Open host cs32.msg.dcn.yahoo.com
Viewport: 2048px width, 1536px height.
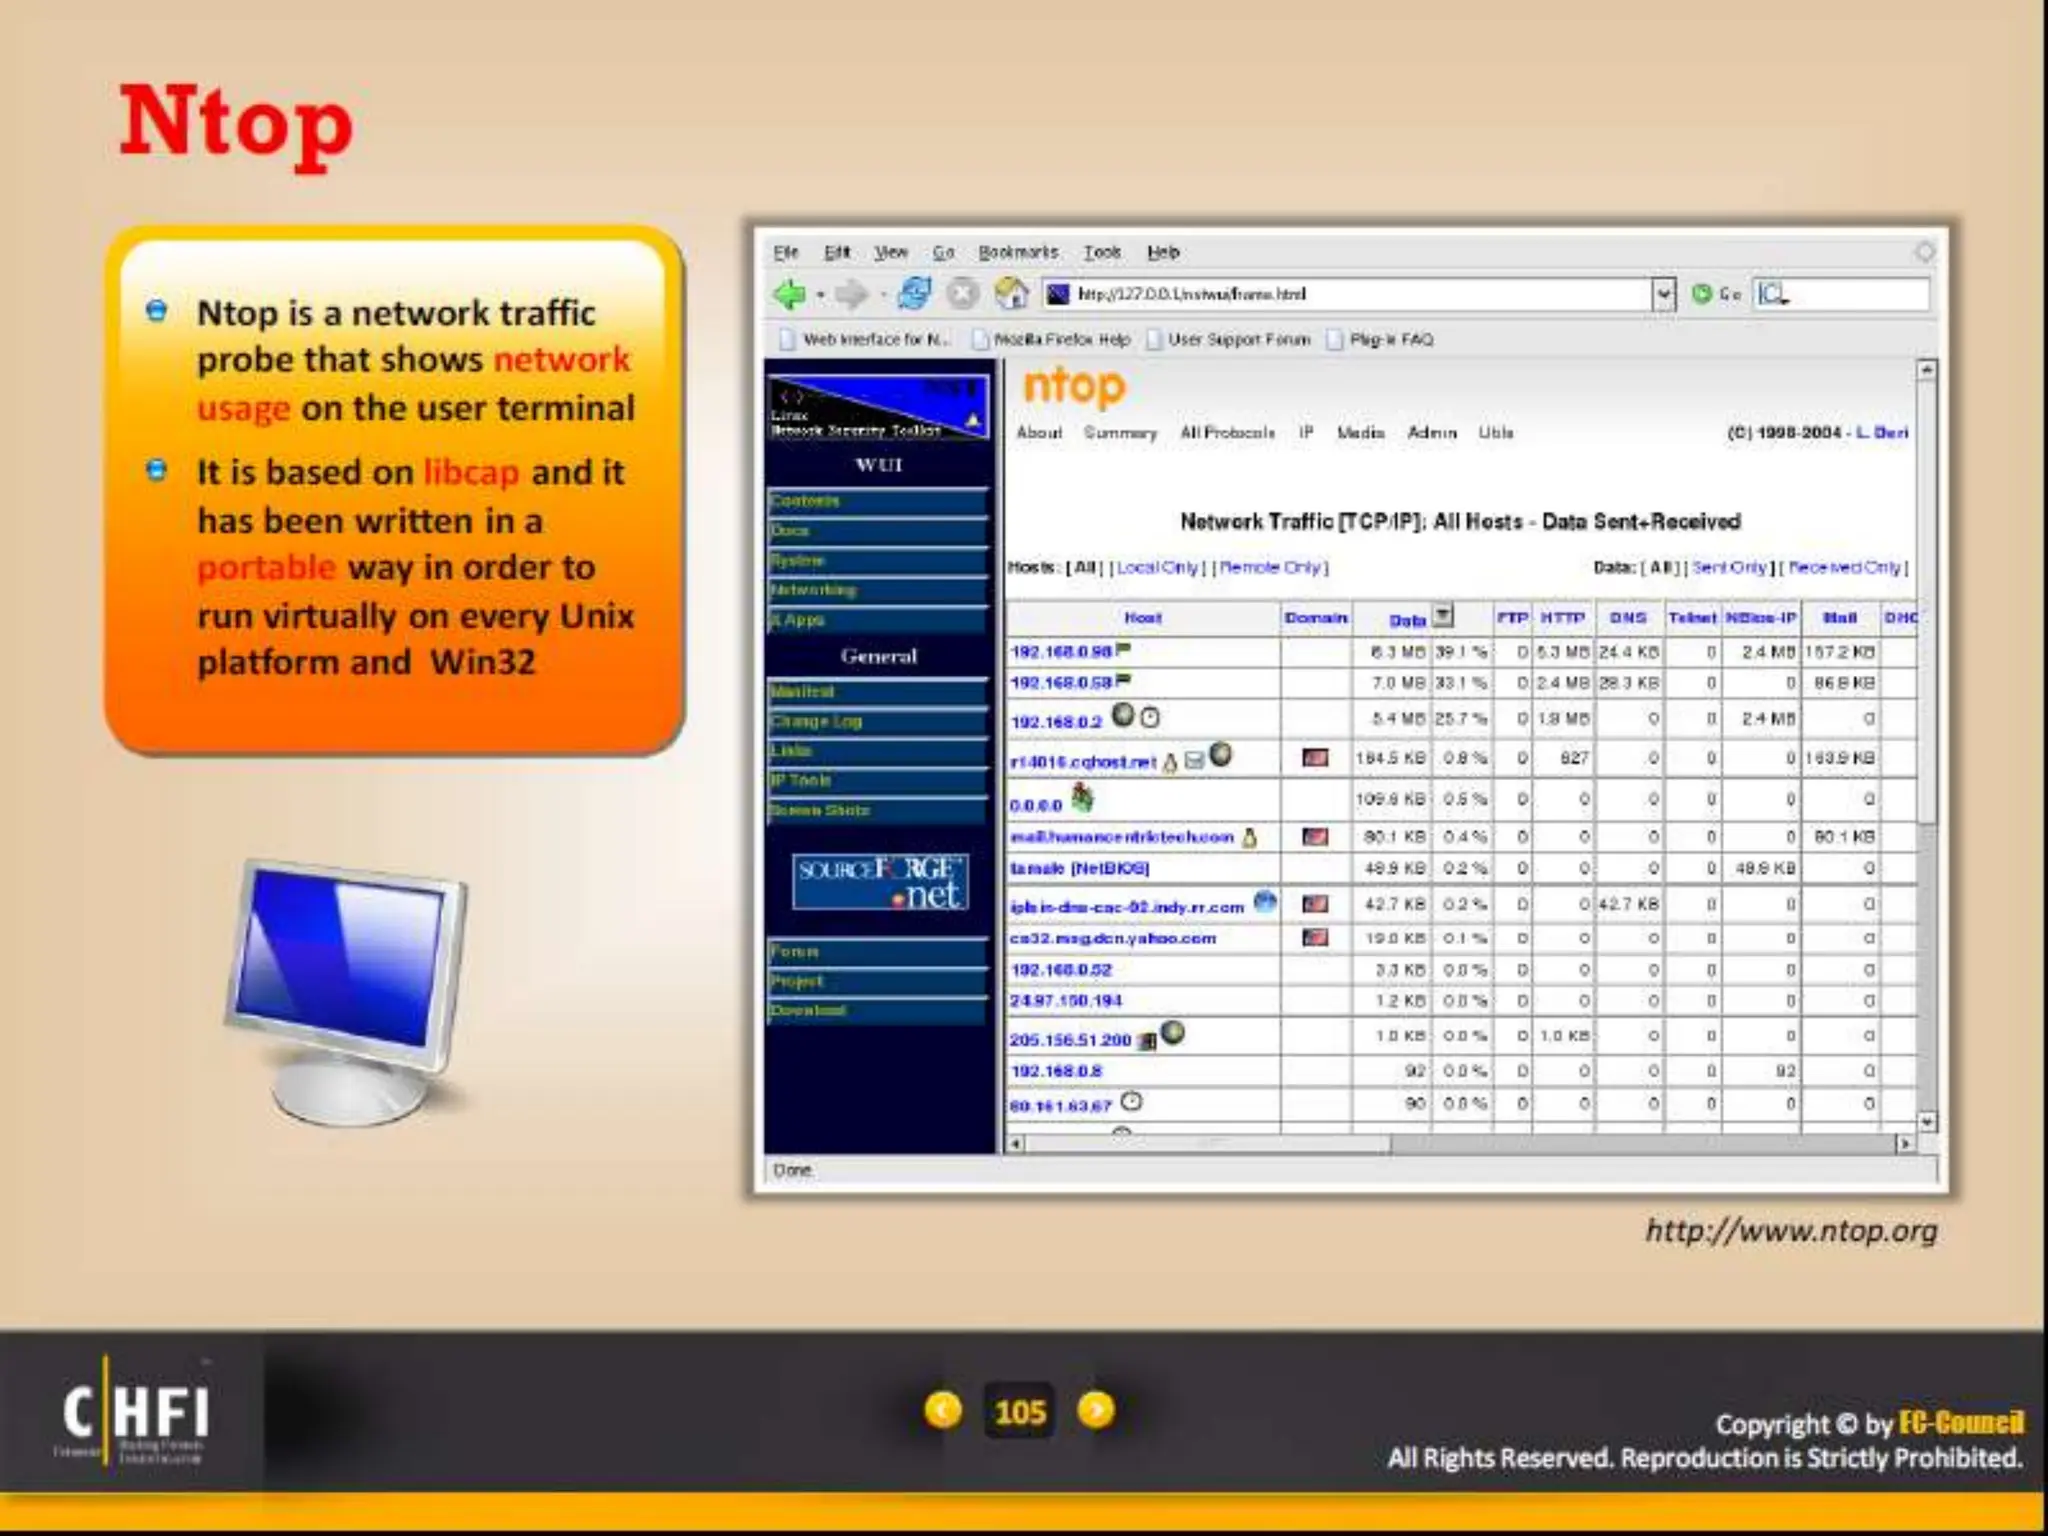(1112, 938)
